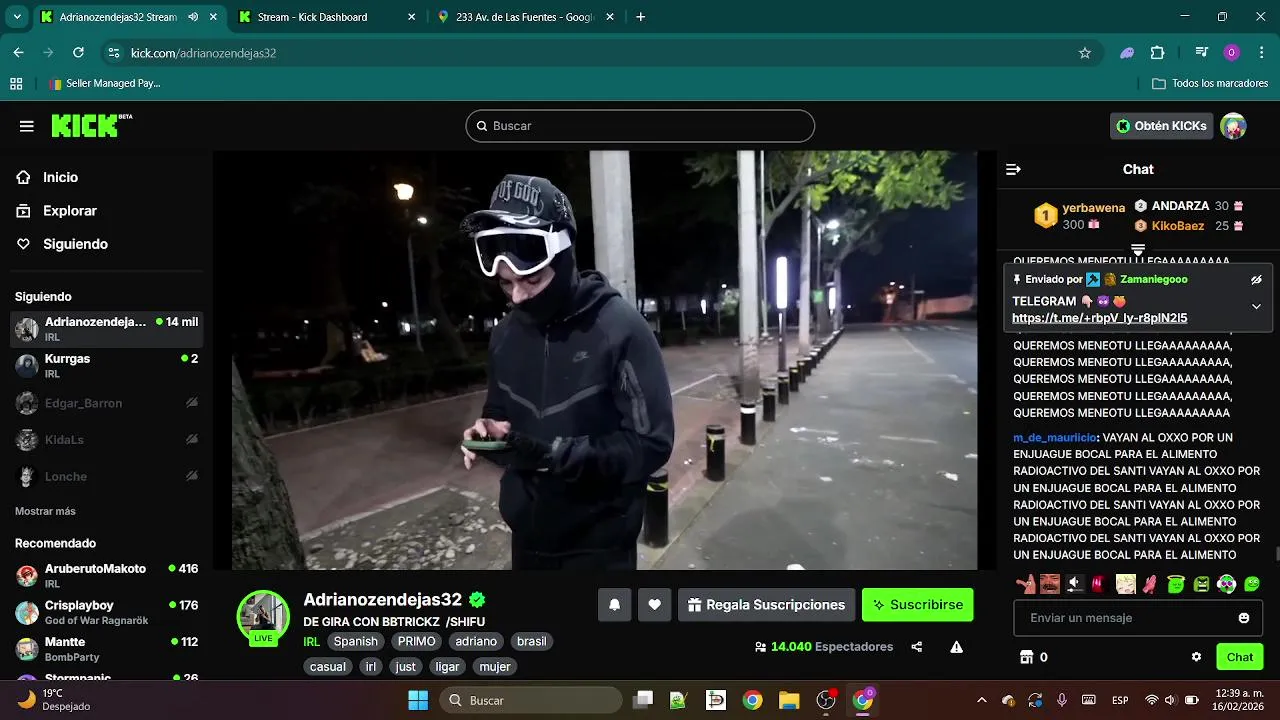Viewport: 1280px width, 720px height.
Task: Focus the Kick Buscar search field
Action: [640, 126]
